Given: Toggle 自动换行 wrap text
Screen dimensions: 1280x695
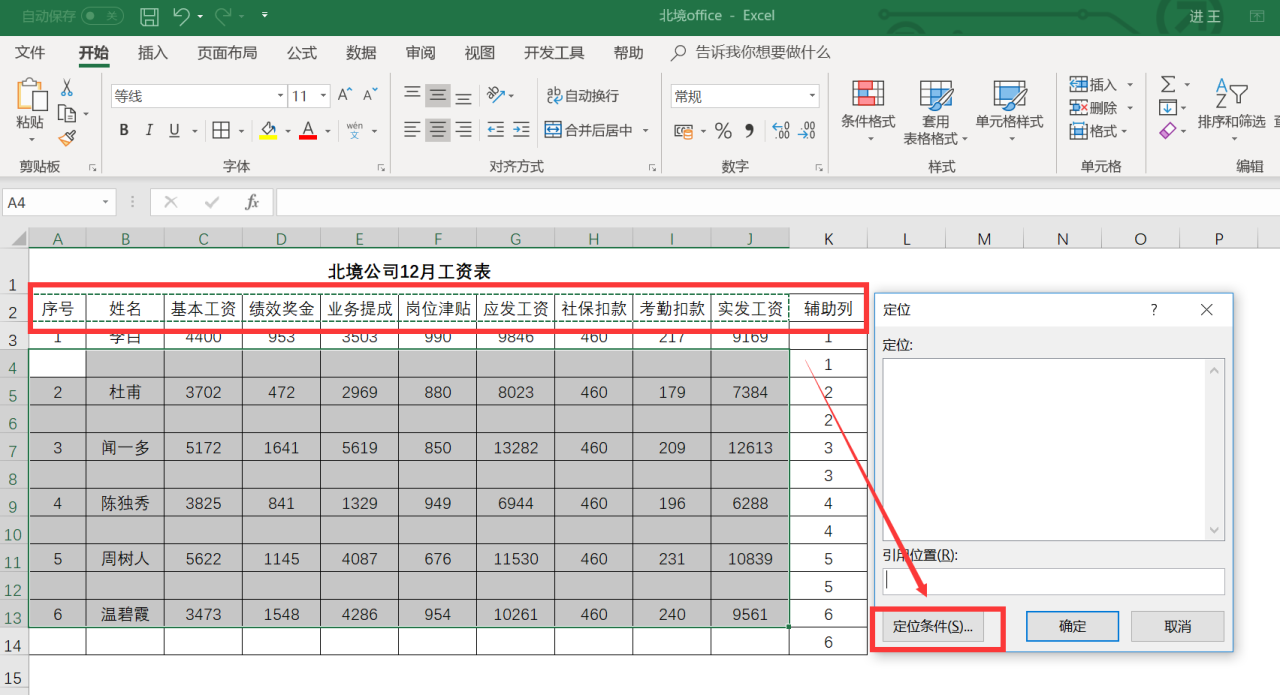Looking at the screenshot, I should [582, 95].
